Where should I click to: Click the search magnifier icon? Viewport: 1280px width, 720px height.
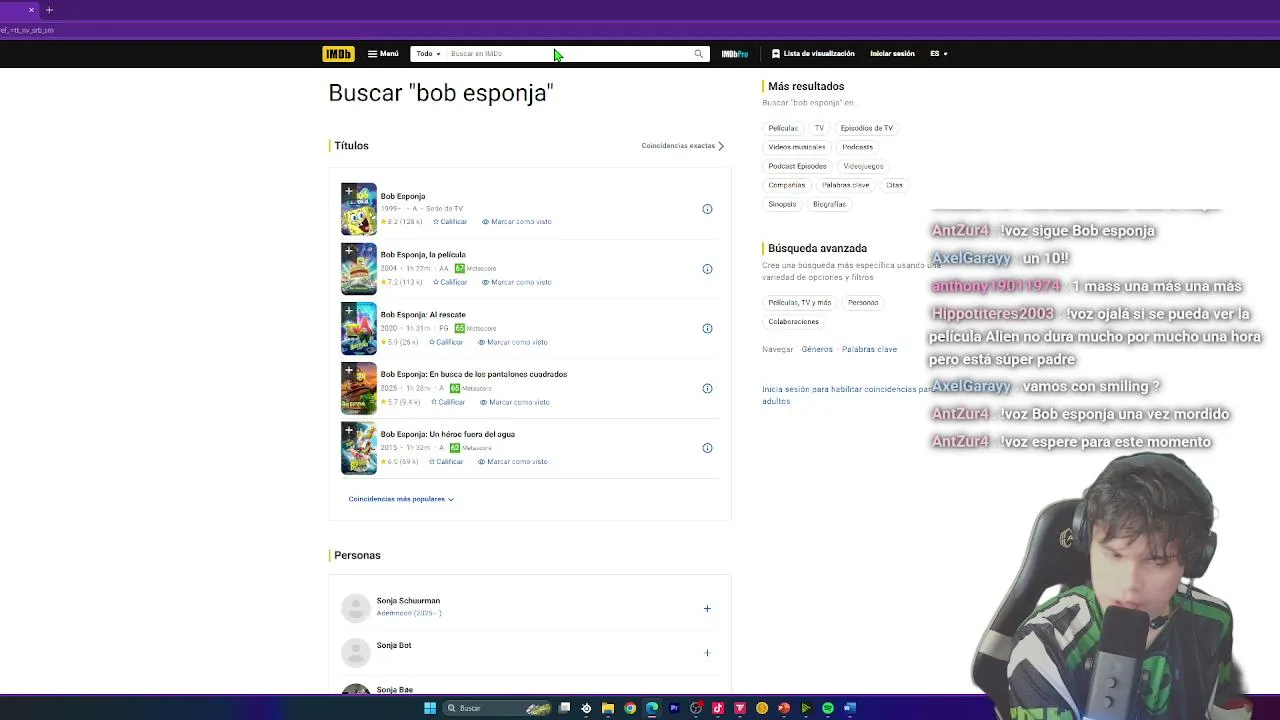coord(699,54)
